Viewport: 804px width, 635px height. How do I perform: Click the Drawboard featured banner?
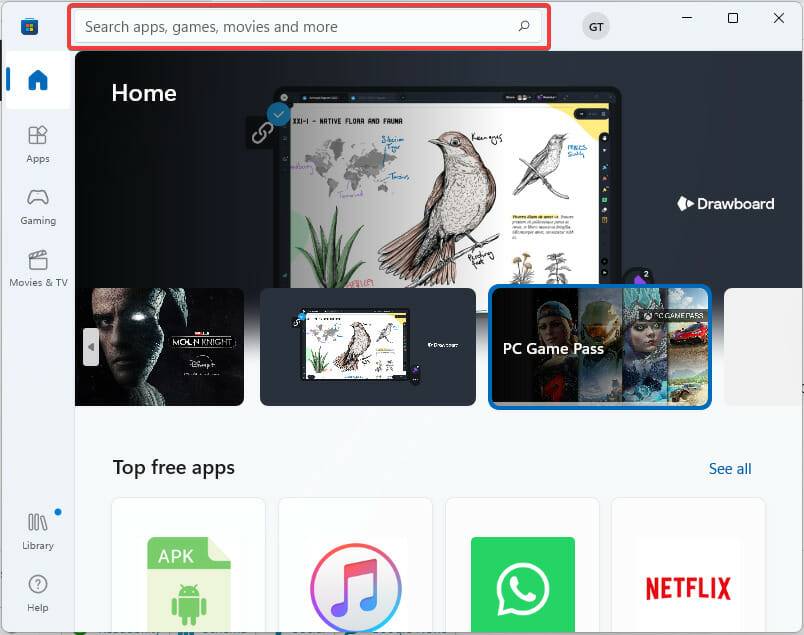pos(725,203)
